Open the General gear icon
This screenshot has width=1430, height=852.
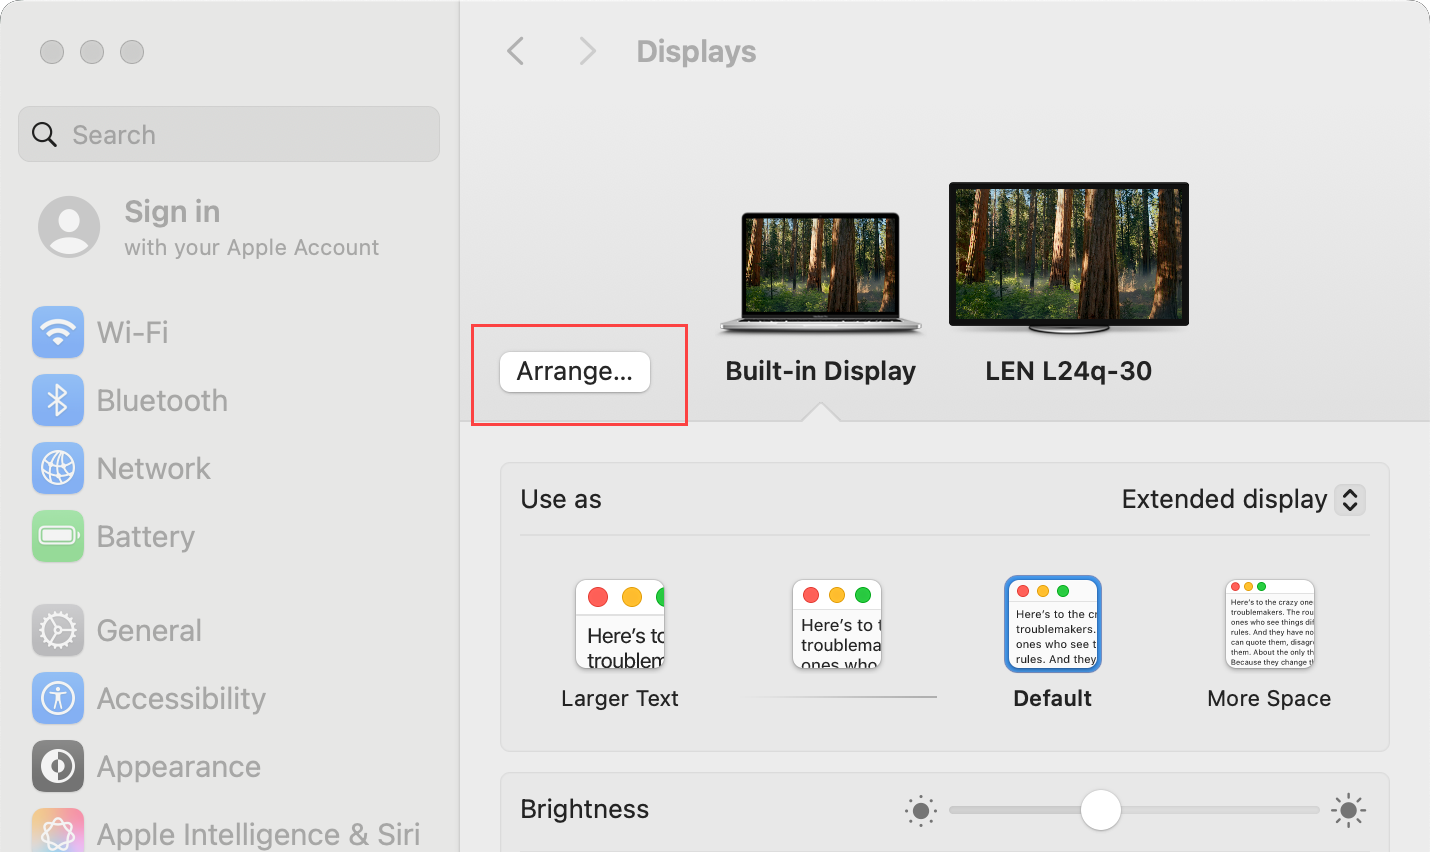(x=58, y=630)
